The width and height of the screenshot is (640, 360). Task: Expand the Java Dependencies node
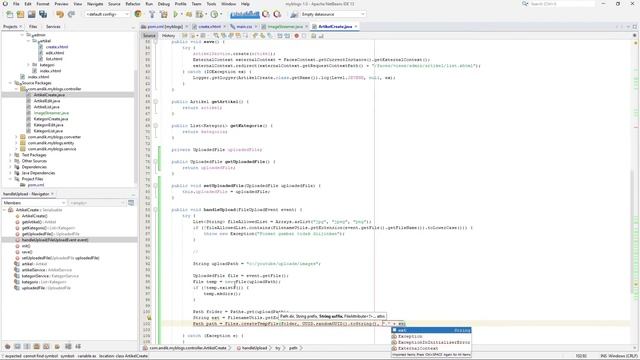[x=11, y=173]
